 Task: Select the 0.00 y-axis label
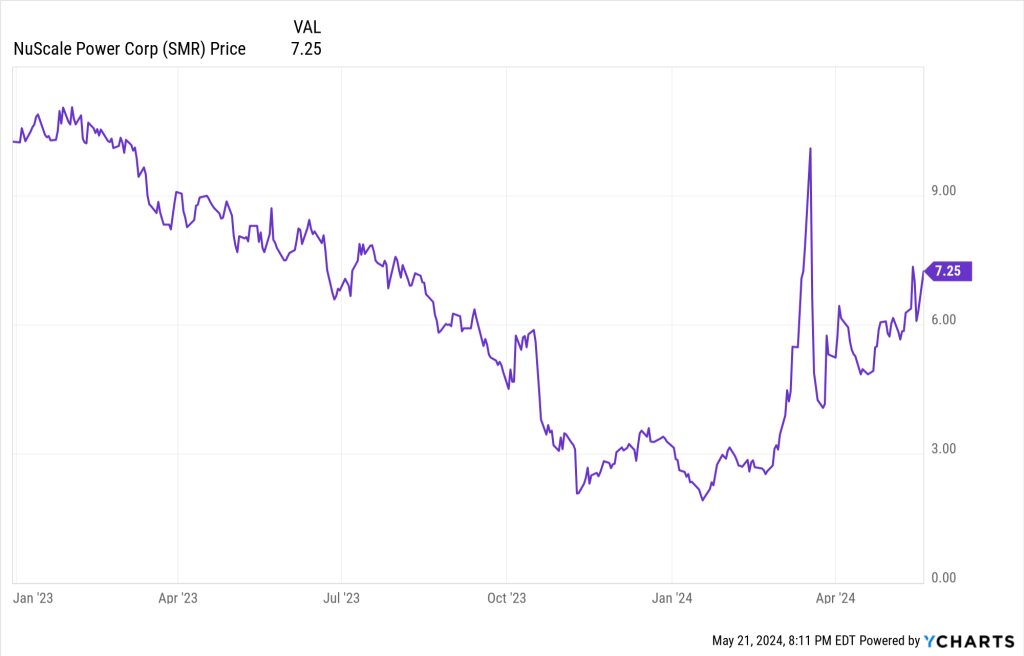pos(944,578)
